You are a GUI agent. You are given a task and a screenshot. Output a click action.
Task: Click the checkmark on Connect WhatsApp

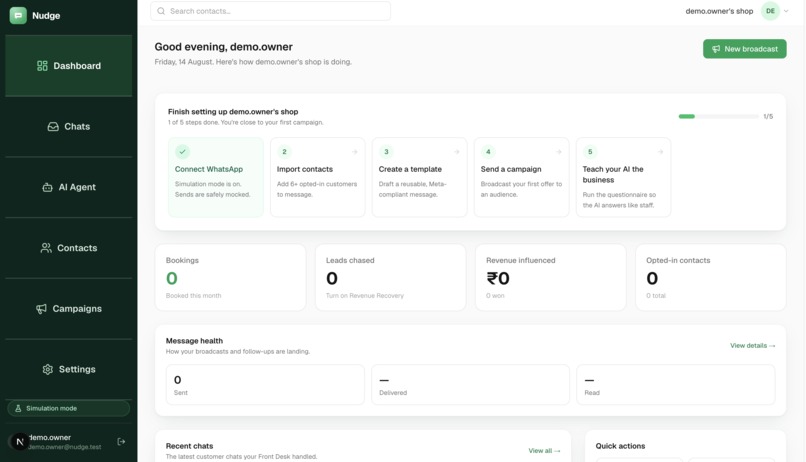point(182,152)
